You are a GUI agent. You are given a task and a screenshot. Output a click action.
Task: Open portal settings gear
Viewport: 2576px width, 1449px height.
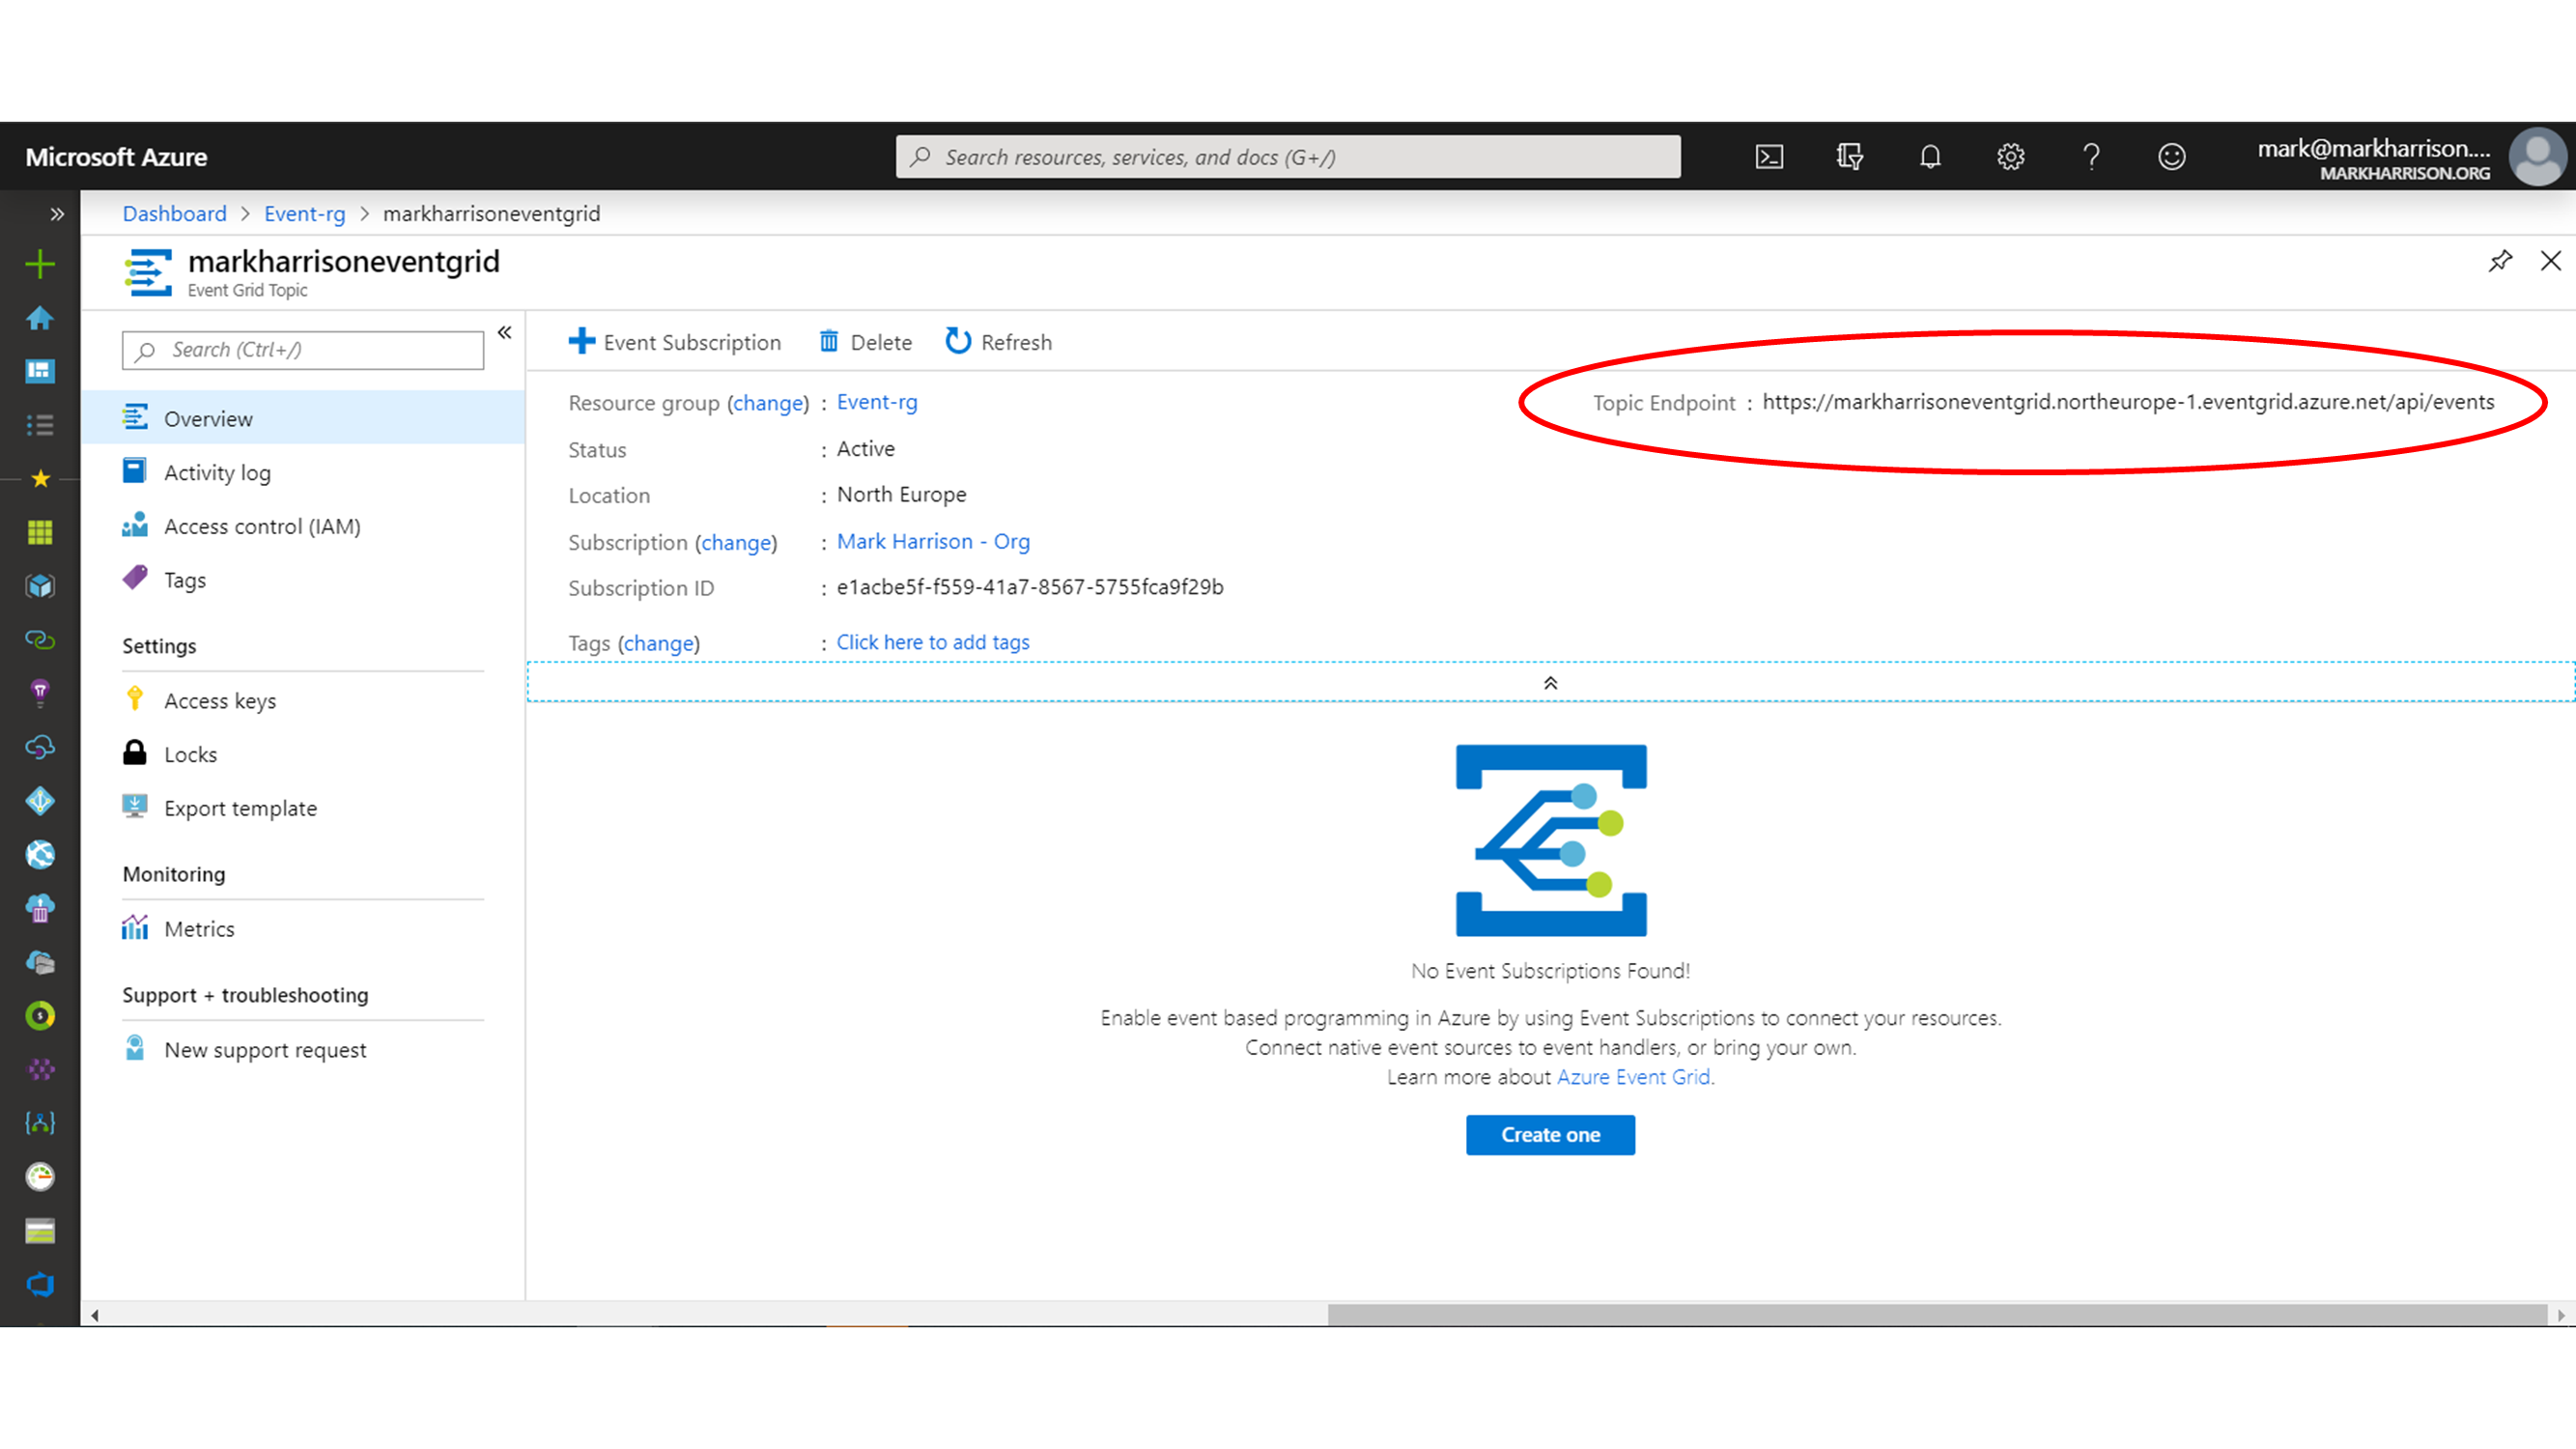tap(2010, 157)
